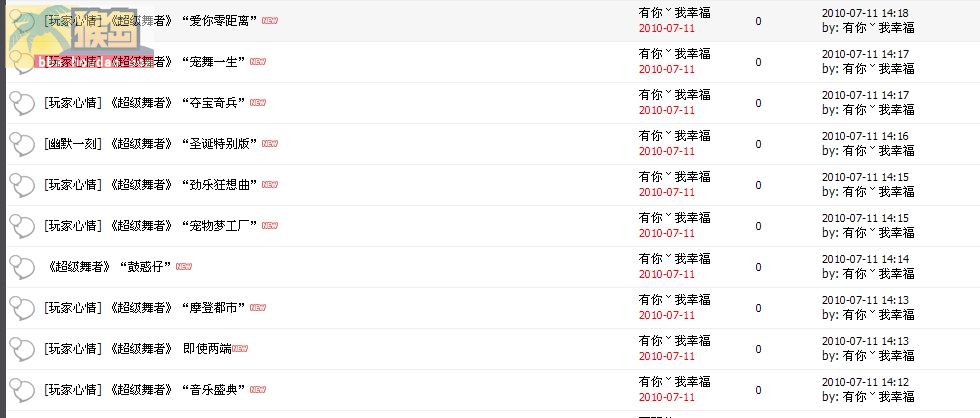Screen dimensions: 980x418
Task: Click the speech bubble icon beside “夺宝奇兵” thread
Action: click(x=22, y=104)
